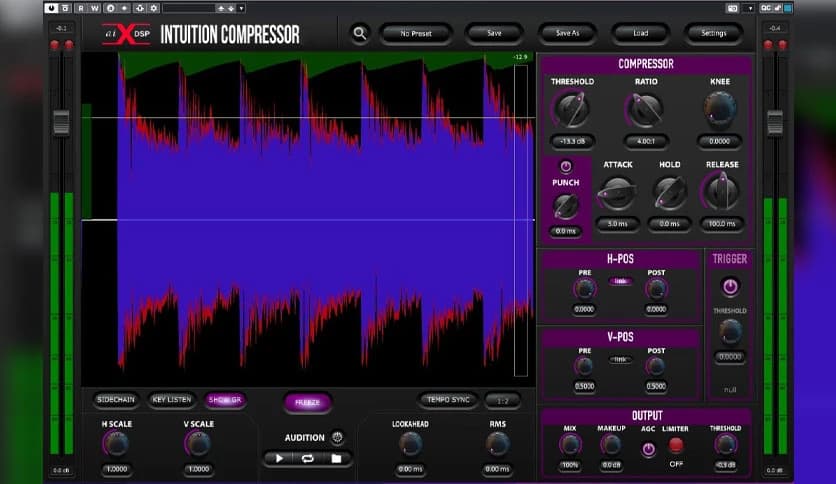Reset left input clip LED
Screen dimensions: 836x484
coord(54,45)
